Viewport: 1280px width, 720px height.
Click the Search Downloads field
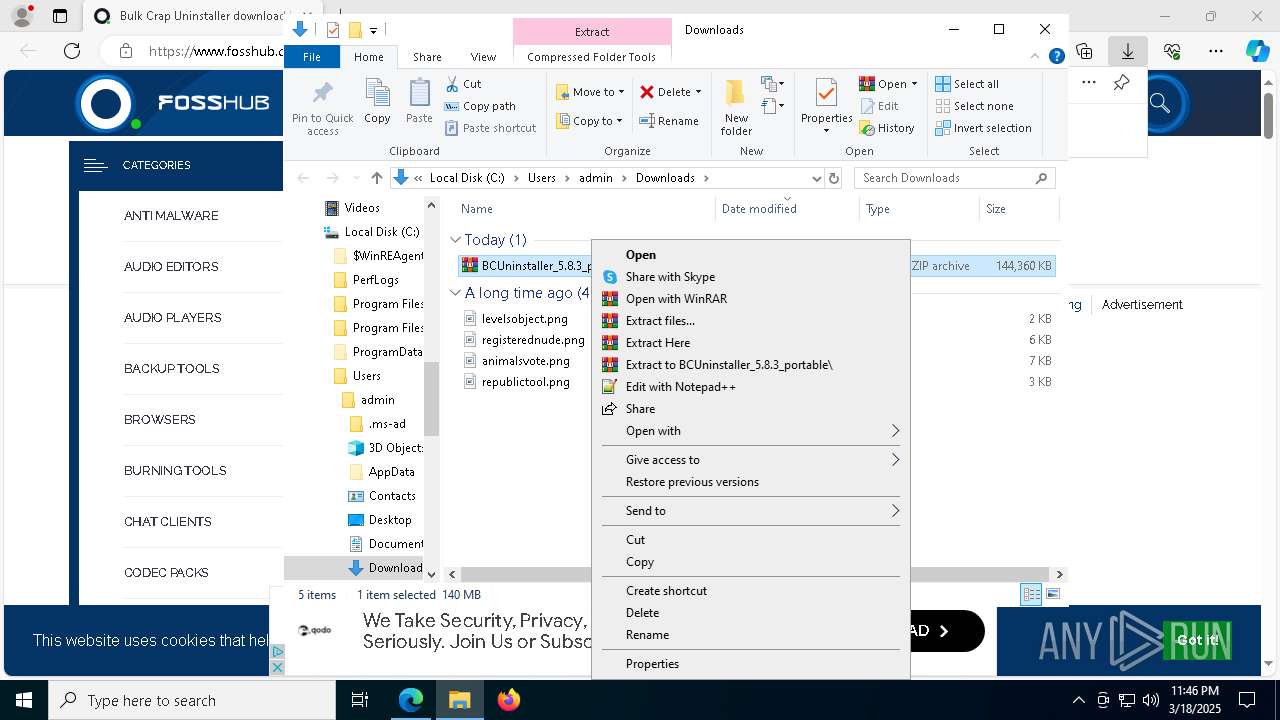point(956,178)
